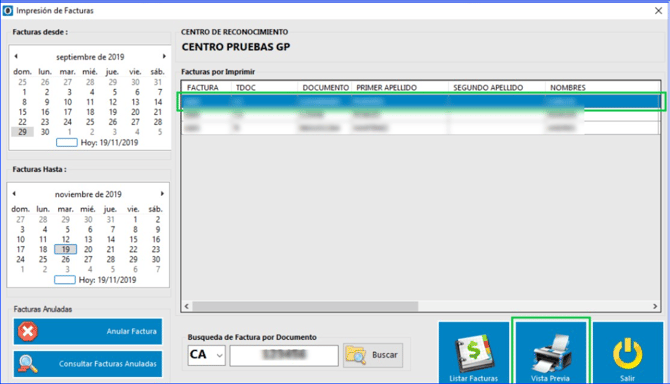Viewport: 670px width, 384px height.
Task: Click the app icon in the title bar
Action: (8, 10)
